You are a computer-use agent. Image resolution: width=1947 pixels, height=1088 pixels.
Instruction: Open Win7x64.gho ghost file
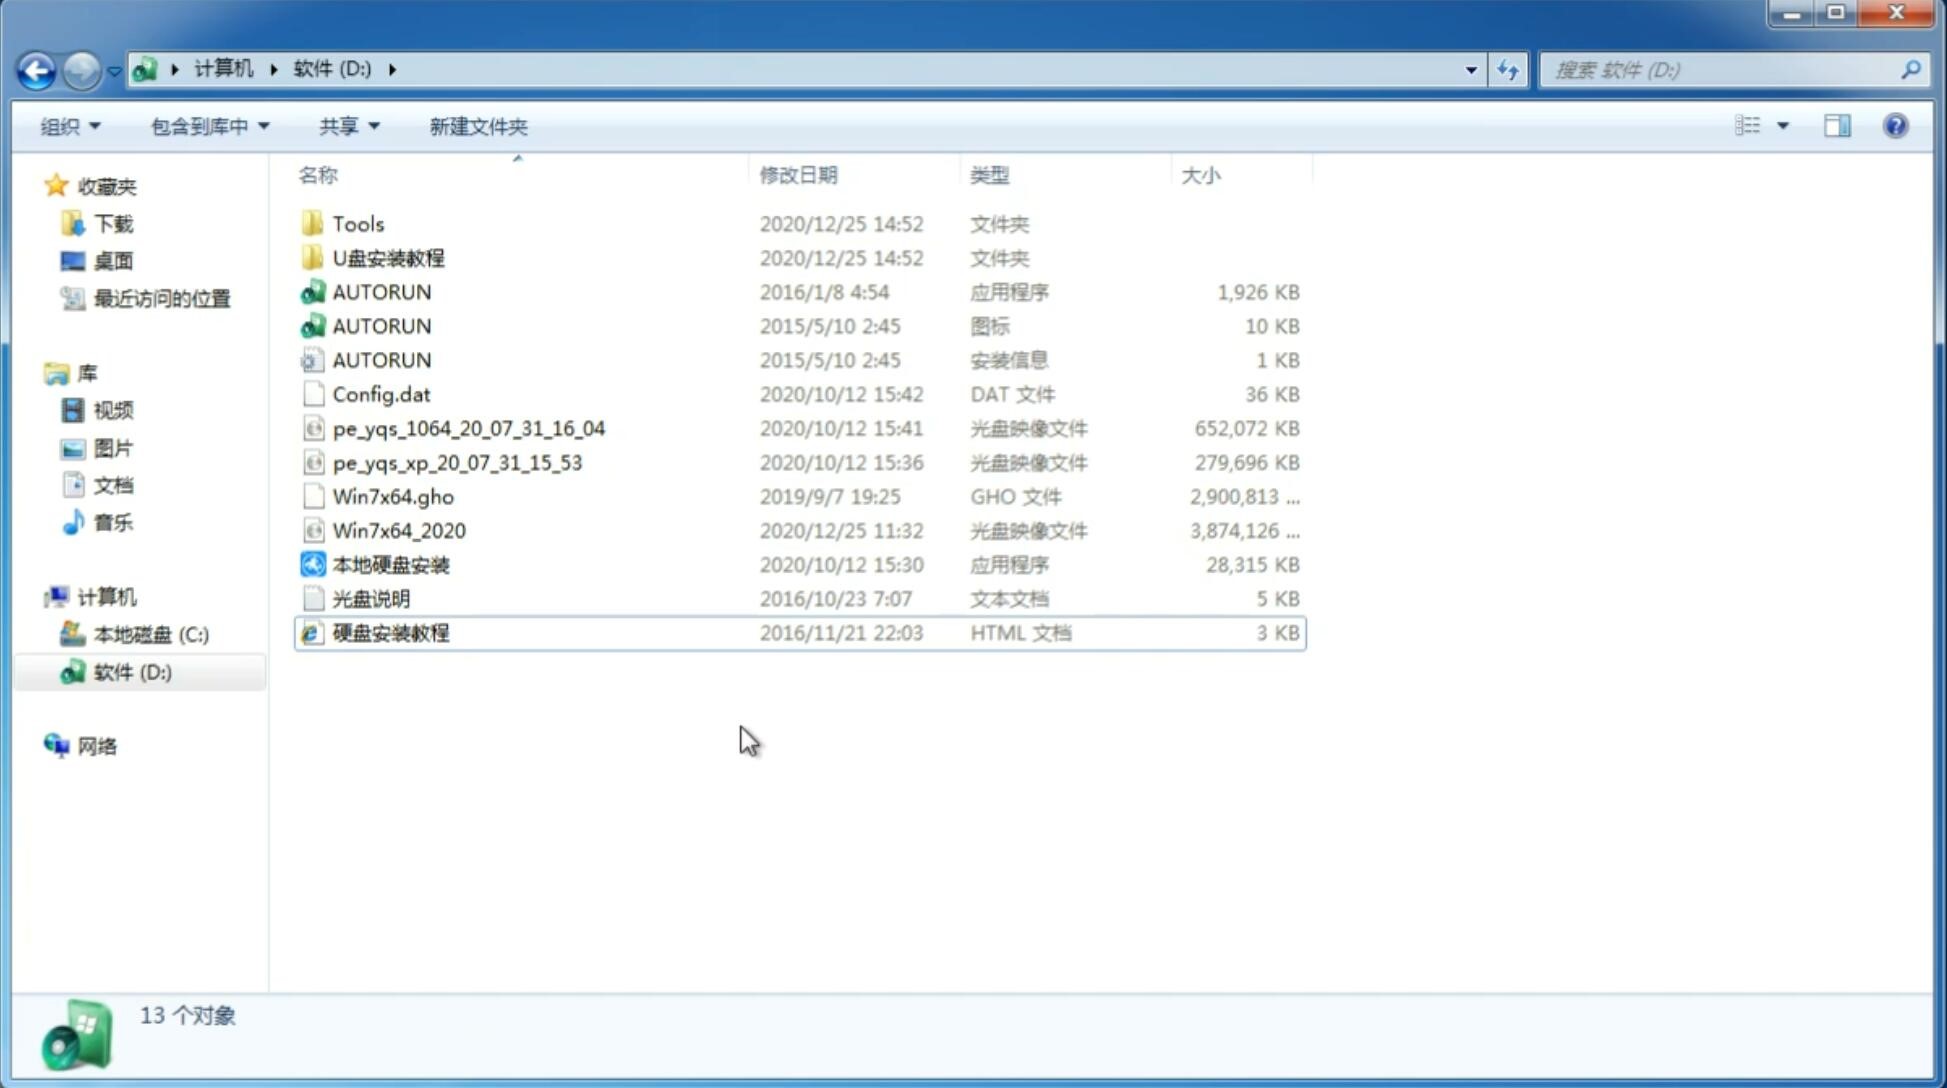point(394,496)
